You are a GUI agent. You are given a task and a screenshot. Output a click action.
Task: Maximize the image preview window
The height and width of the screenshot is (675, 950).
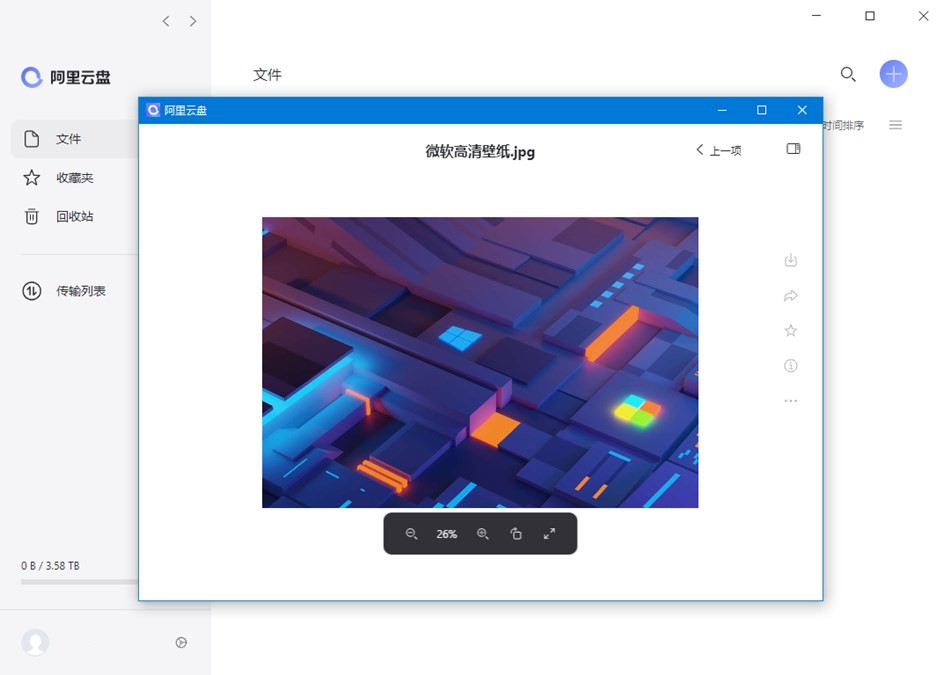pos(762,110)
